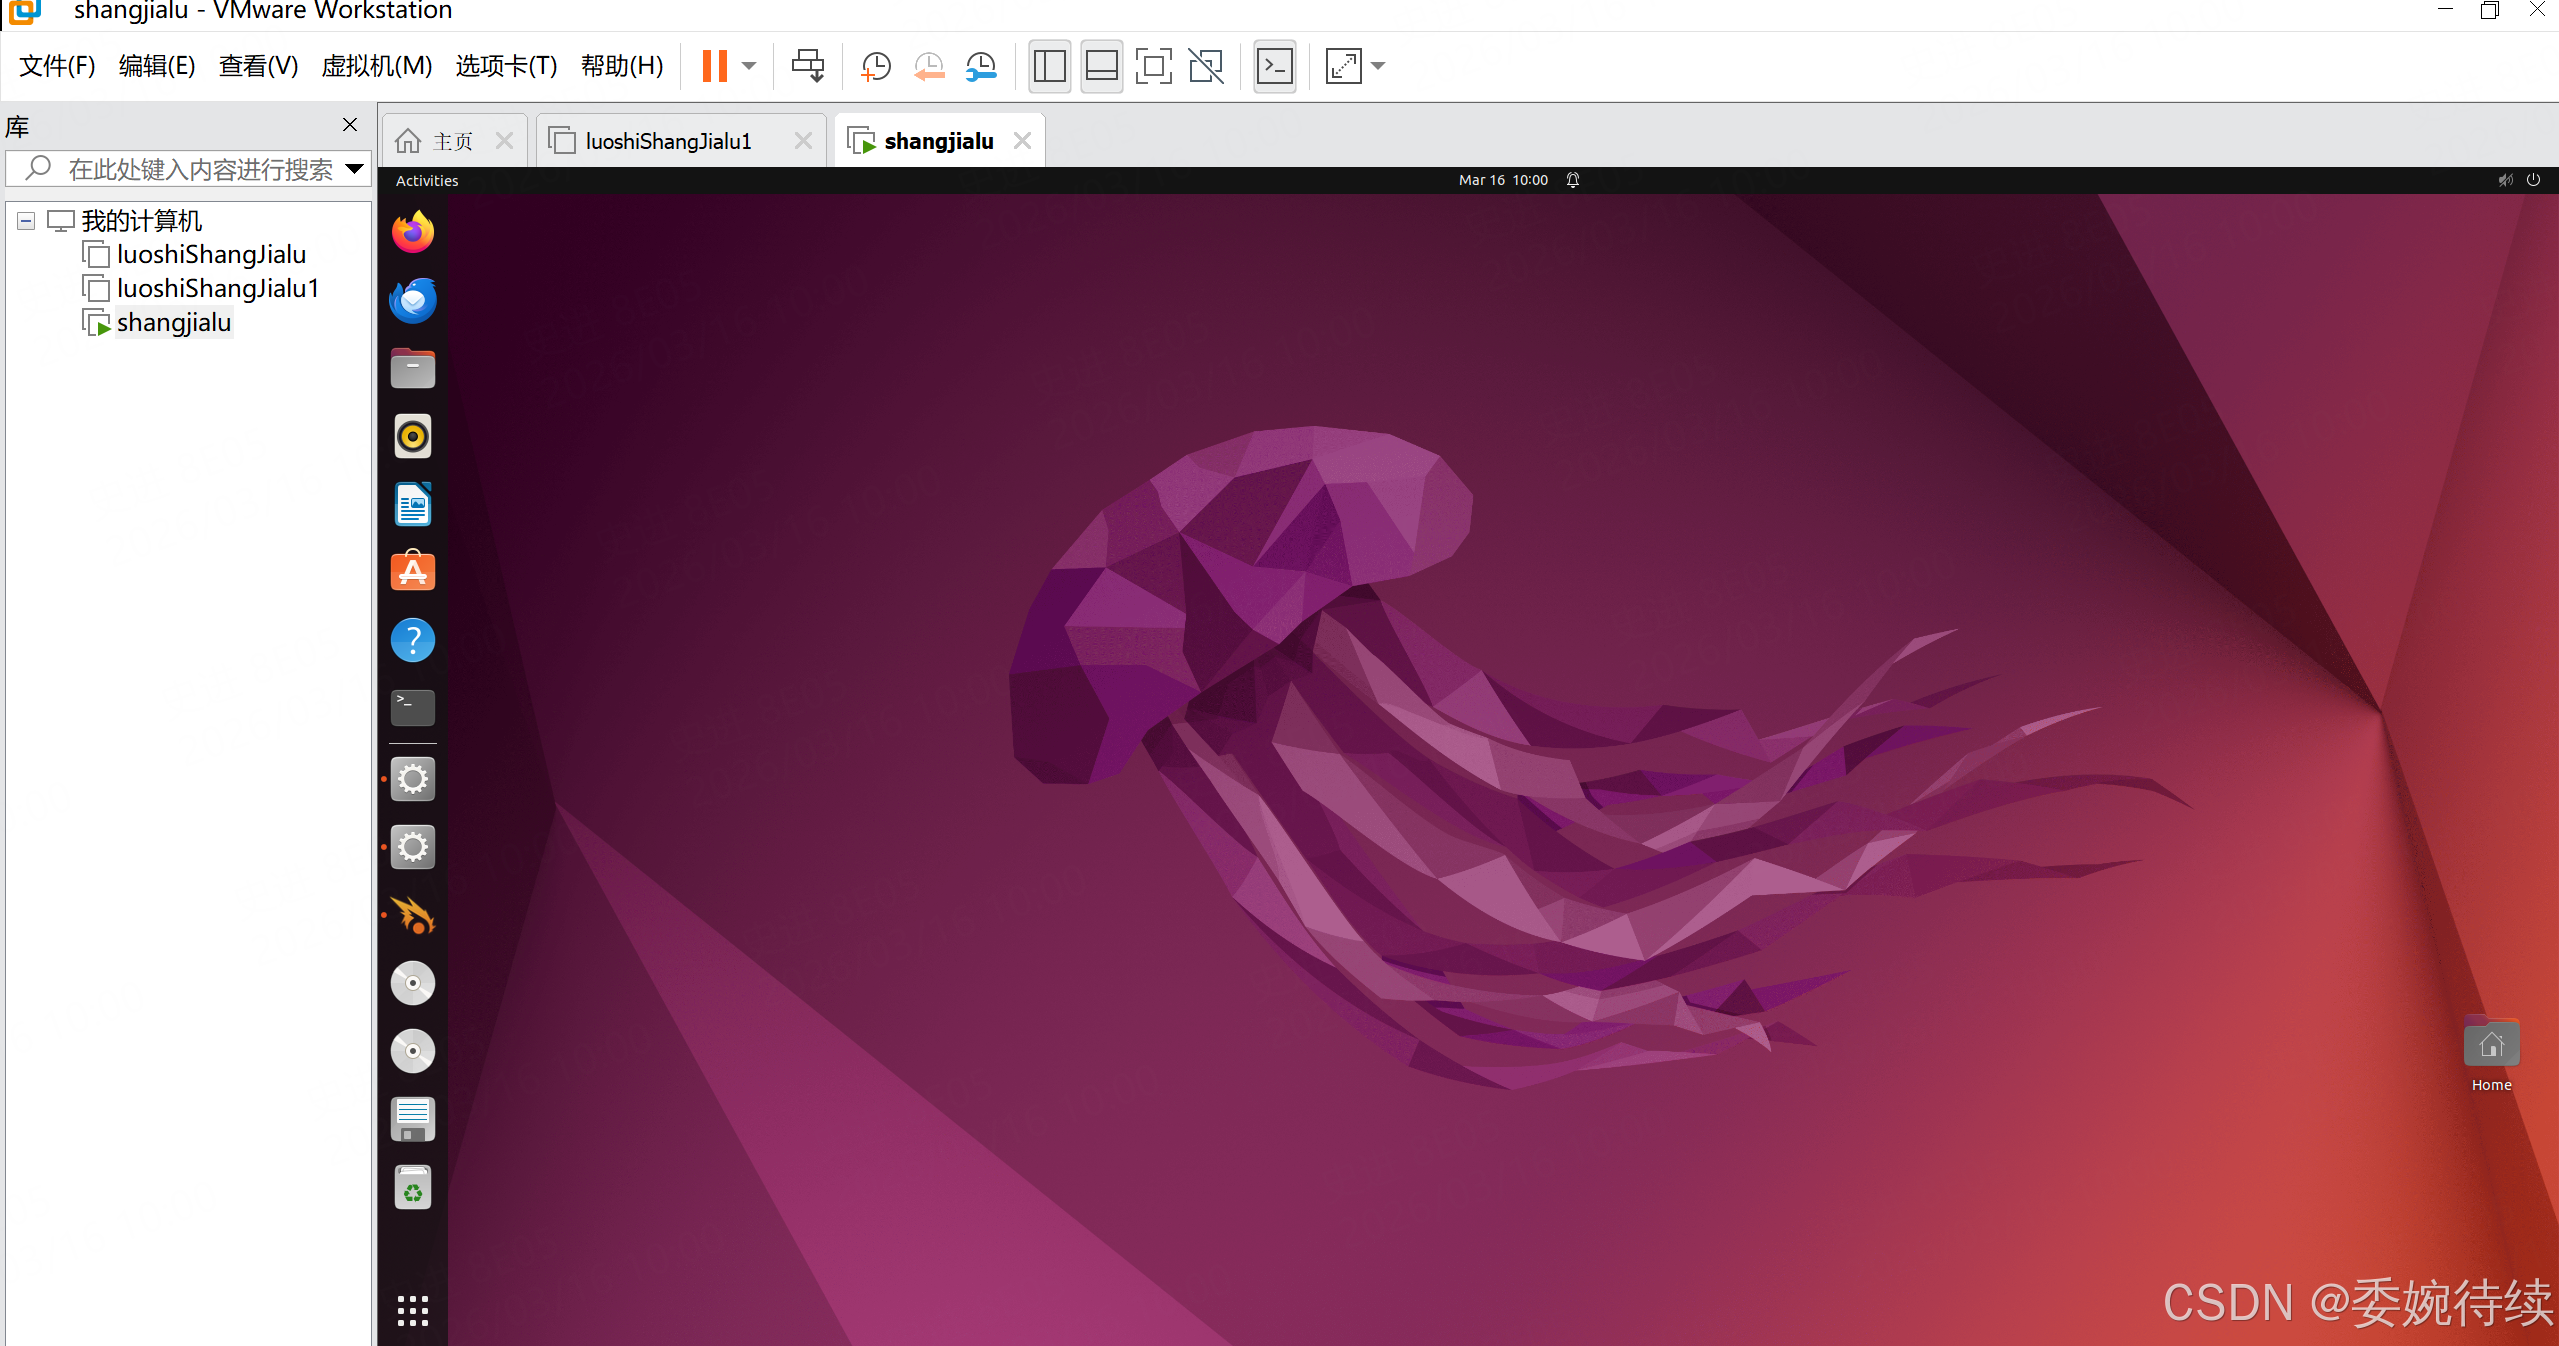Take a snapshot of this VM
Viewport: 2559px width, 1346px height.
click(x=875, y=66)
